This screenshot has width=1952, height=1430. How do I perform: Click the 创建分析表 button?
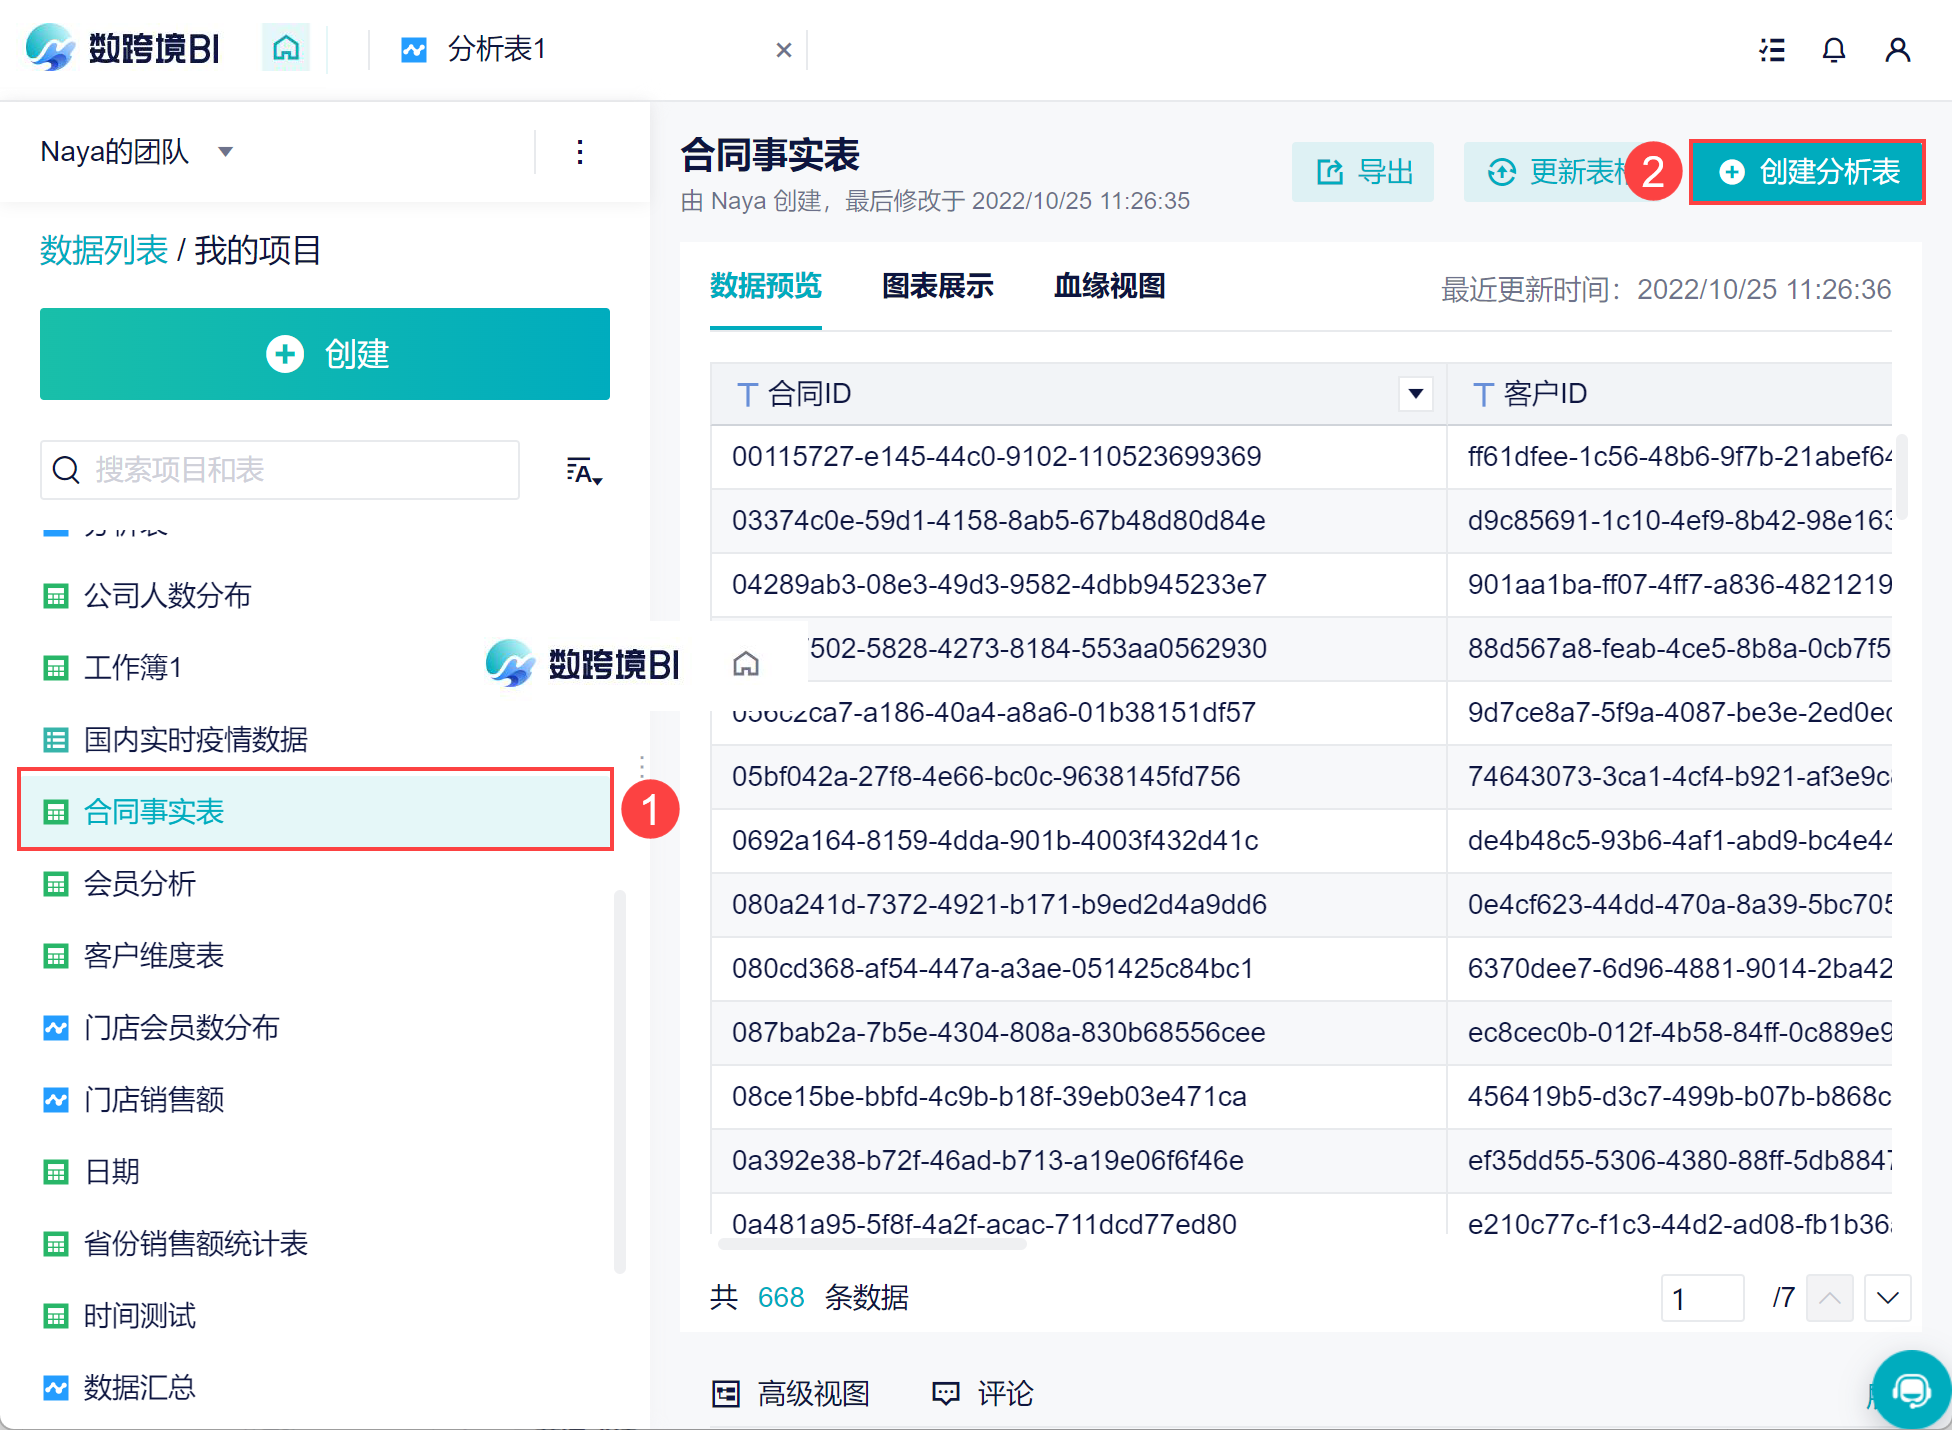(x=1807, y=172)
